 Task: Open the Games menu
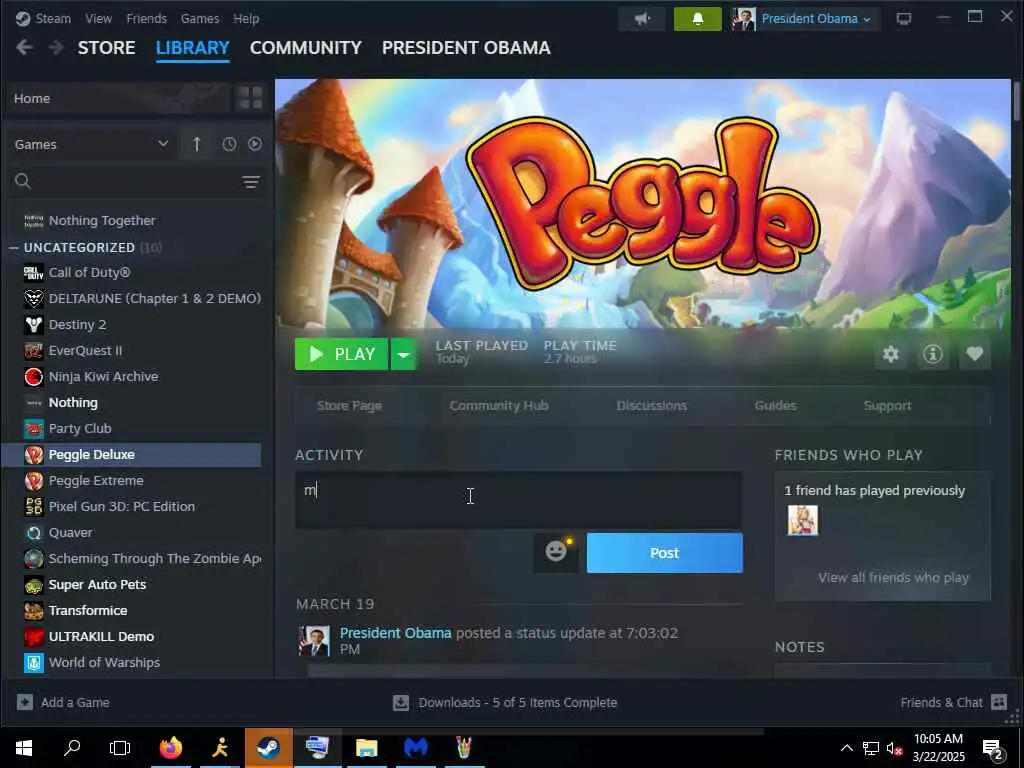200,18
